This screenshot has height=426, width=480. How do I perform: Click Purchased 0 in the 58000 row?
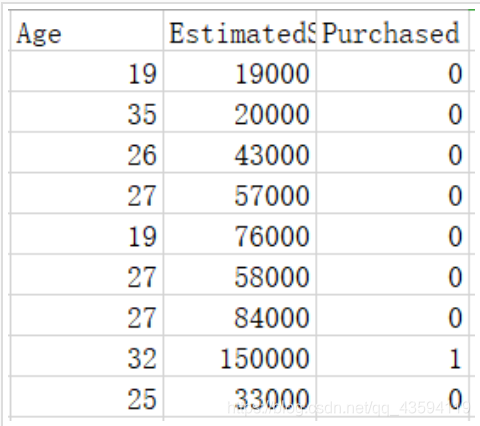point(393,274)
